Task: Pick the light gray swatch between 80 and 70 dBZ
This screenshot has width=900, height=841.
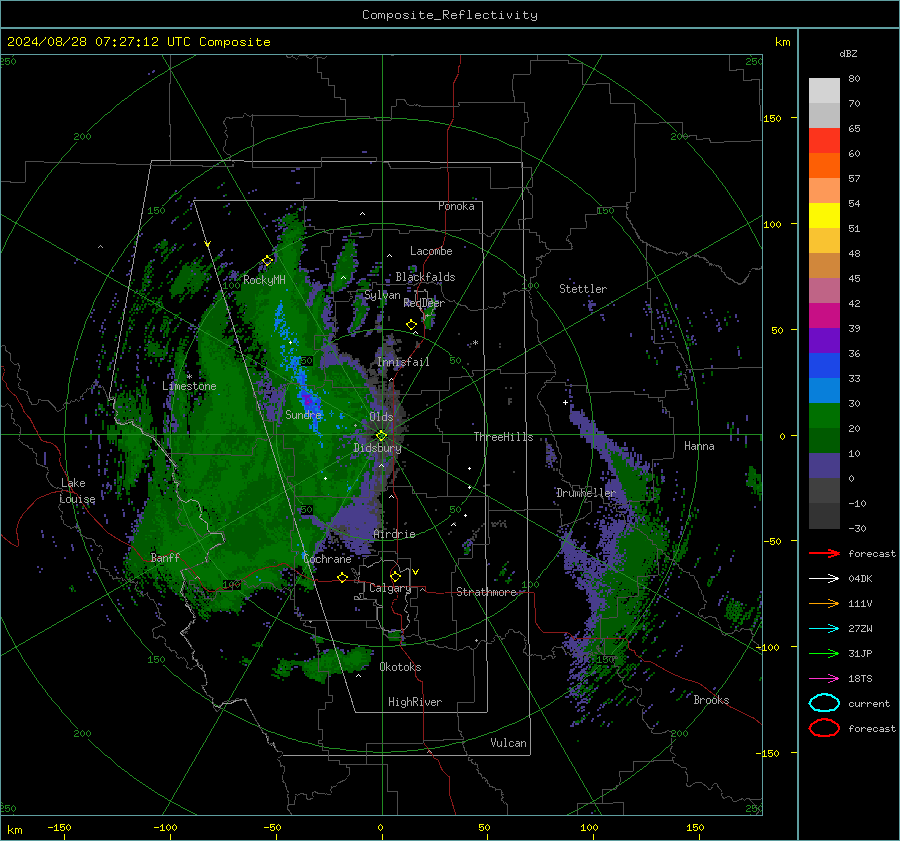Action: pyautogui.click(x=824, y=91)
